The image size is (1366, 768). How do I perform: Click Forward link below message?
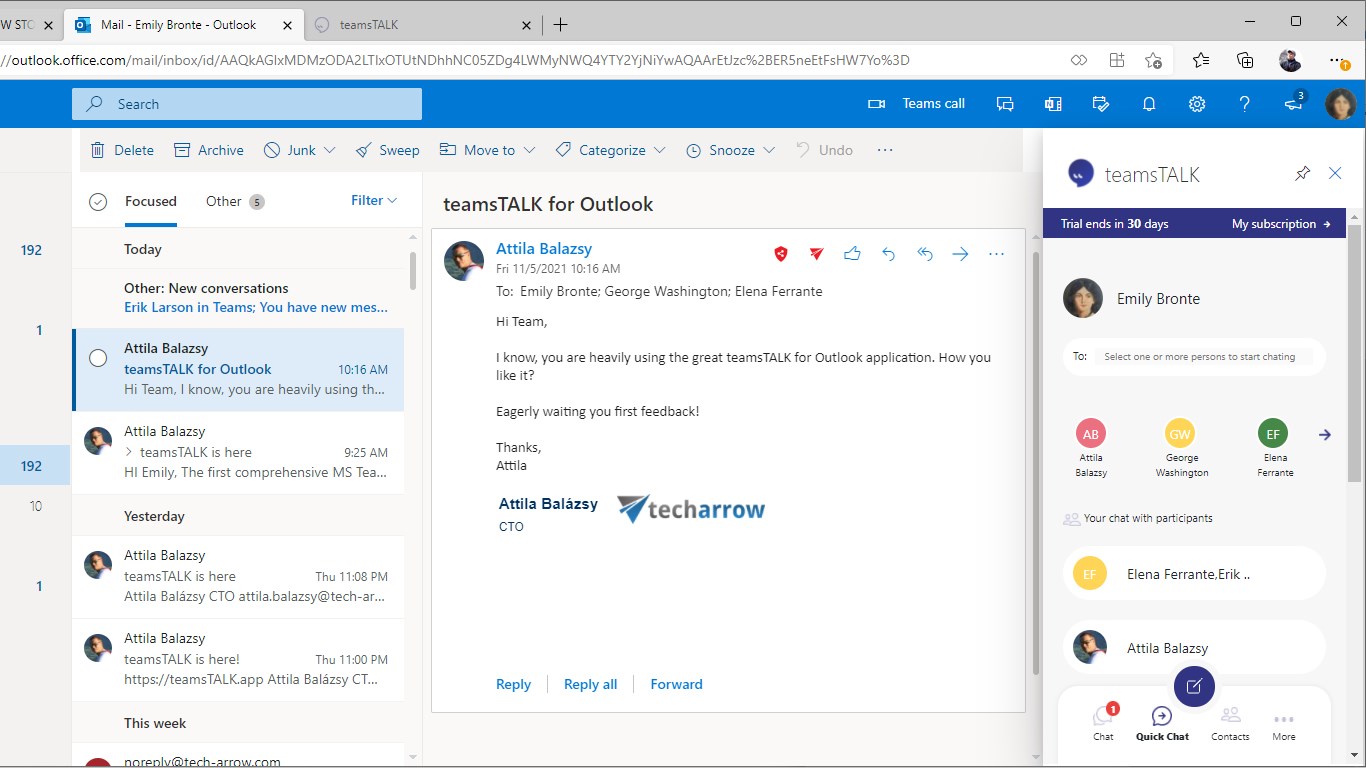[x=677, y=684]
